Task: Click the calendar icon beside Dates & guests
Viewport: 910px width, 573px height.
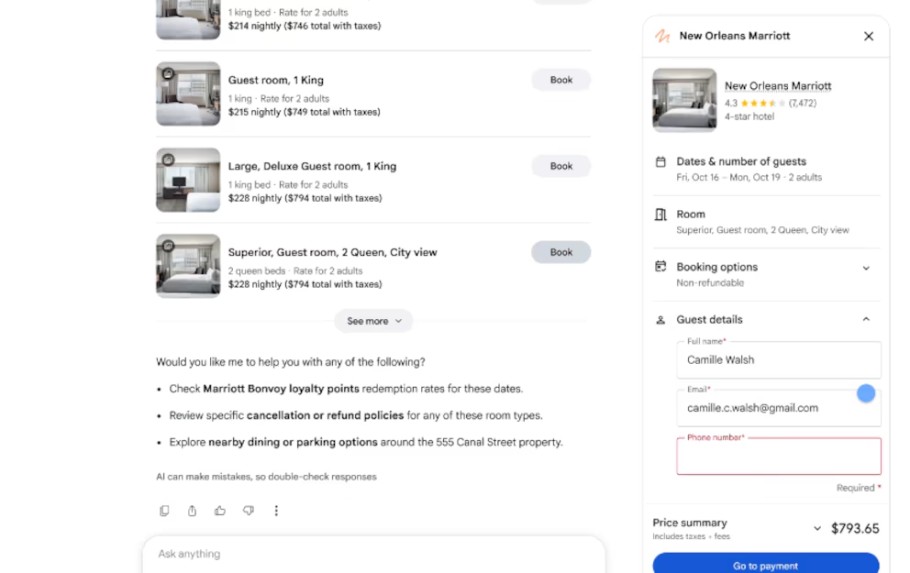Action: pyautogui.click(x=660, y=162)
